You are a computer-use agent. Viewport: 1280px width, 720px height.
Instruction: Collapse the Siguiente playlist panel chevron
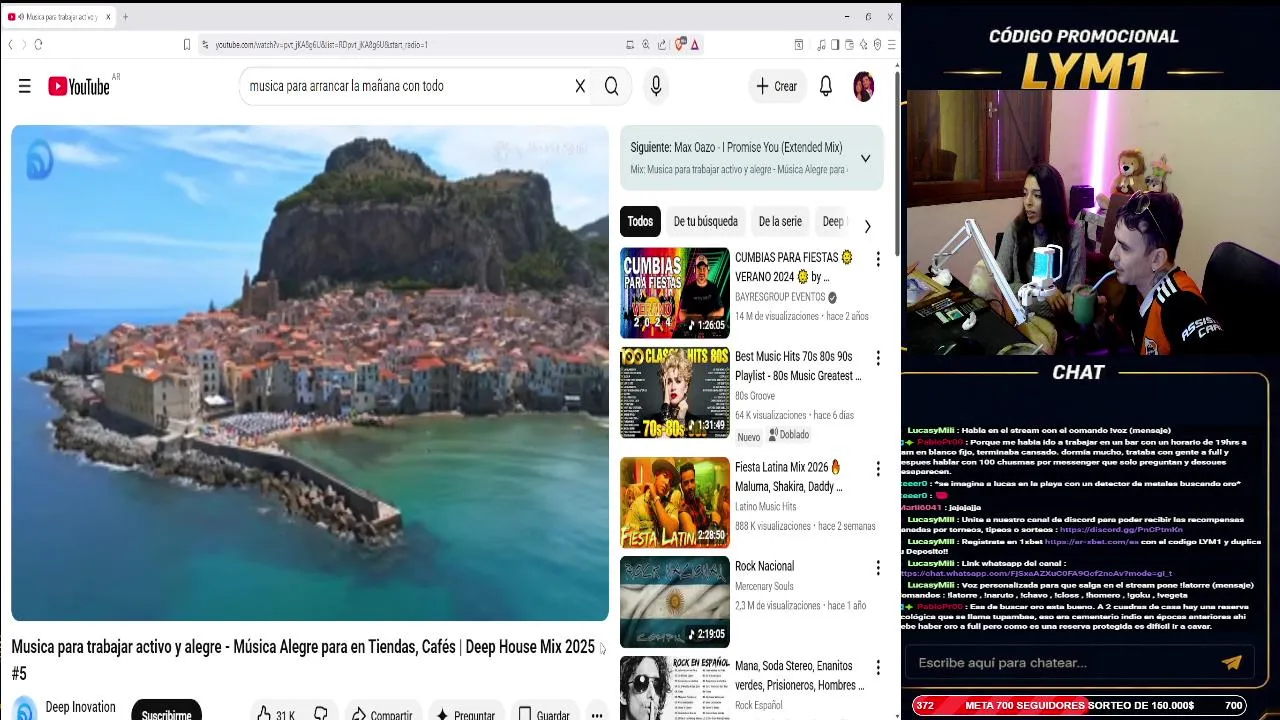click(865, 158)
